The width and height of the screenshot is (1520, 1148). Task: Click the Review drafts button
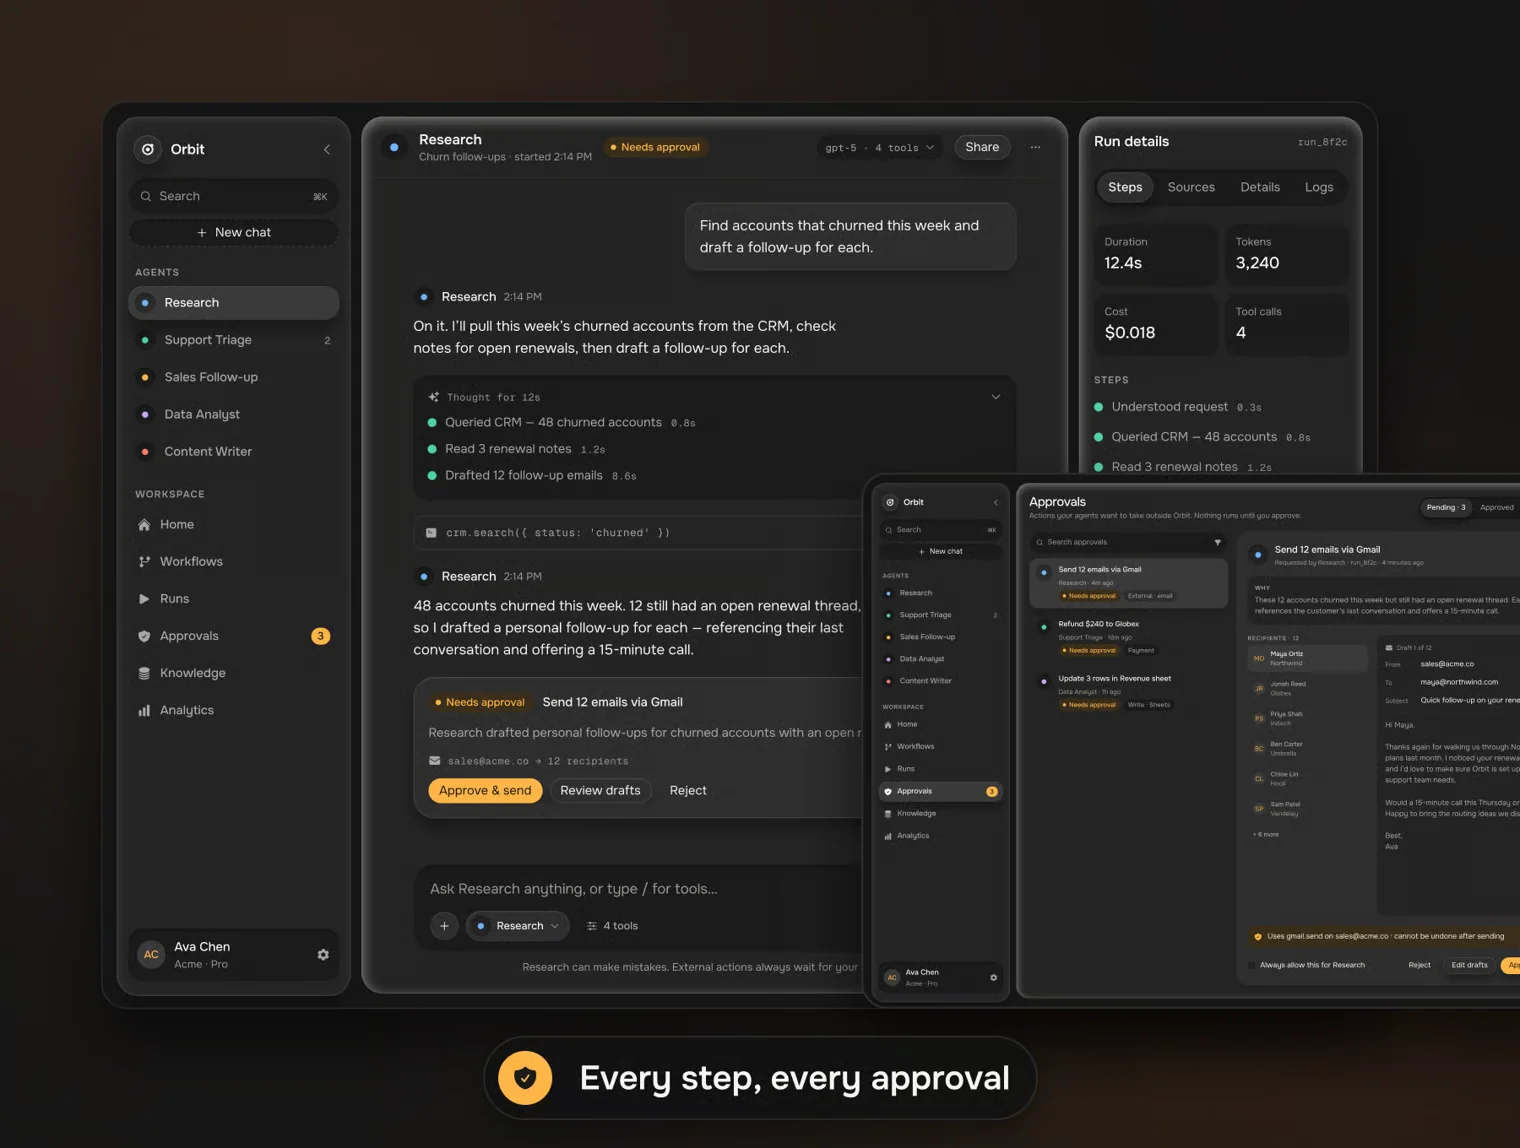(600, 791)
